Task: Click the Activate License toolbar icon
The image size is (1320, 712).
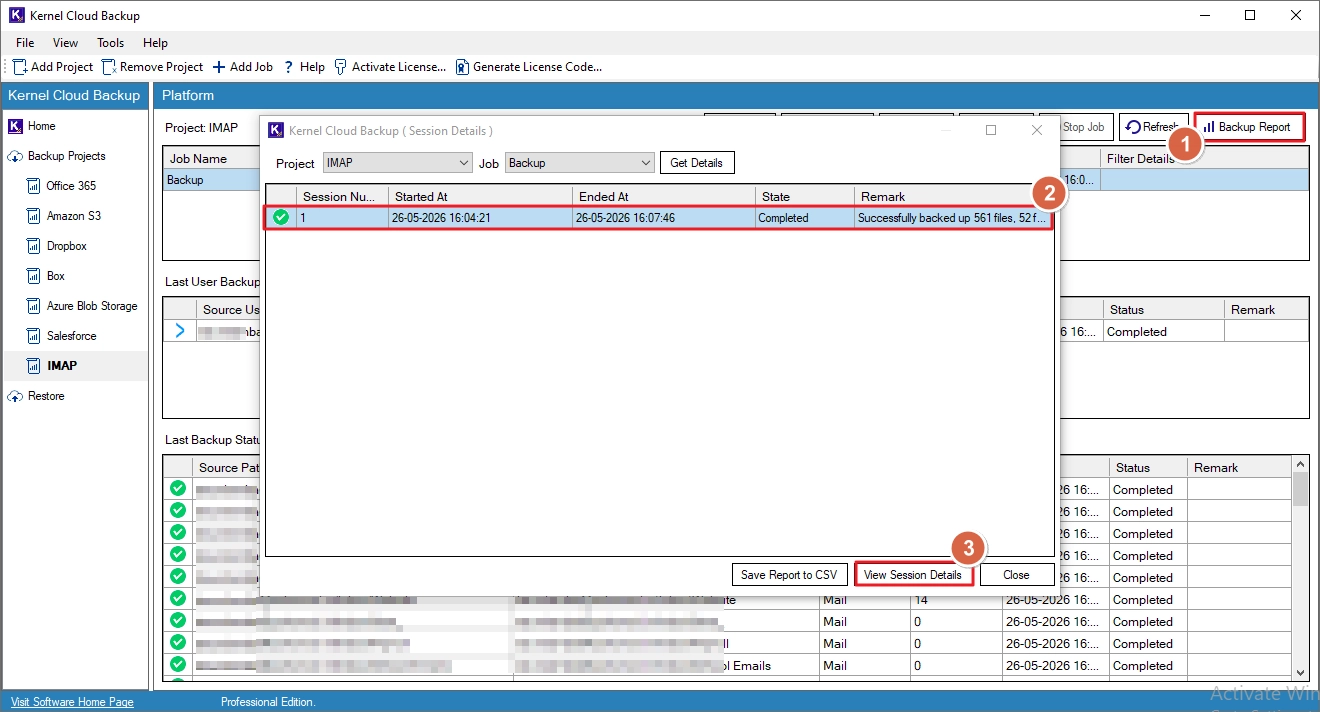Action: (341, 67)
